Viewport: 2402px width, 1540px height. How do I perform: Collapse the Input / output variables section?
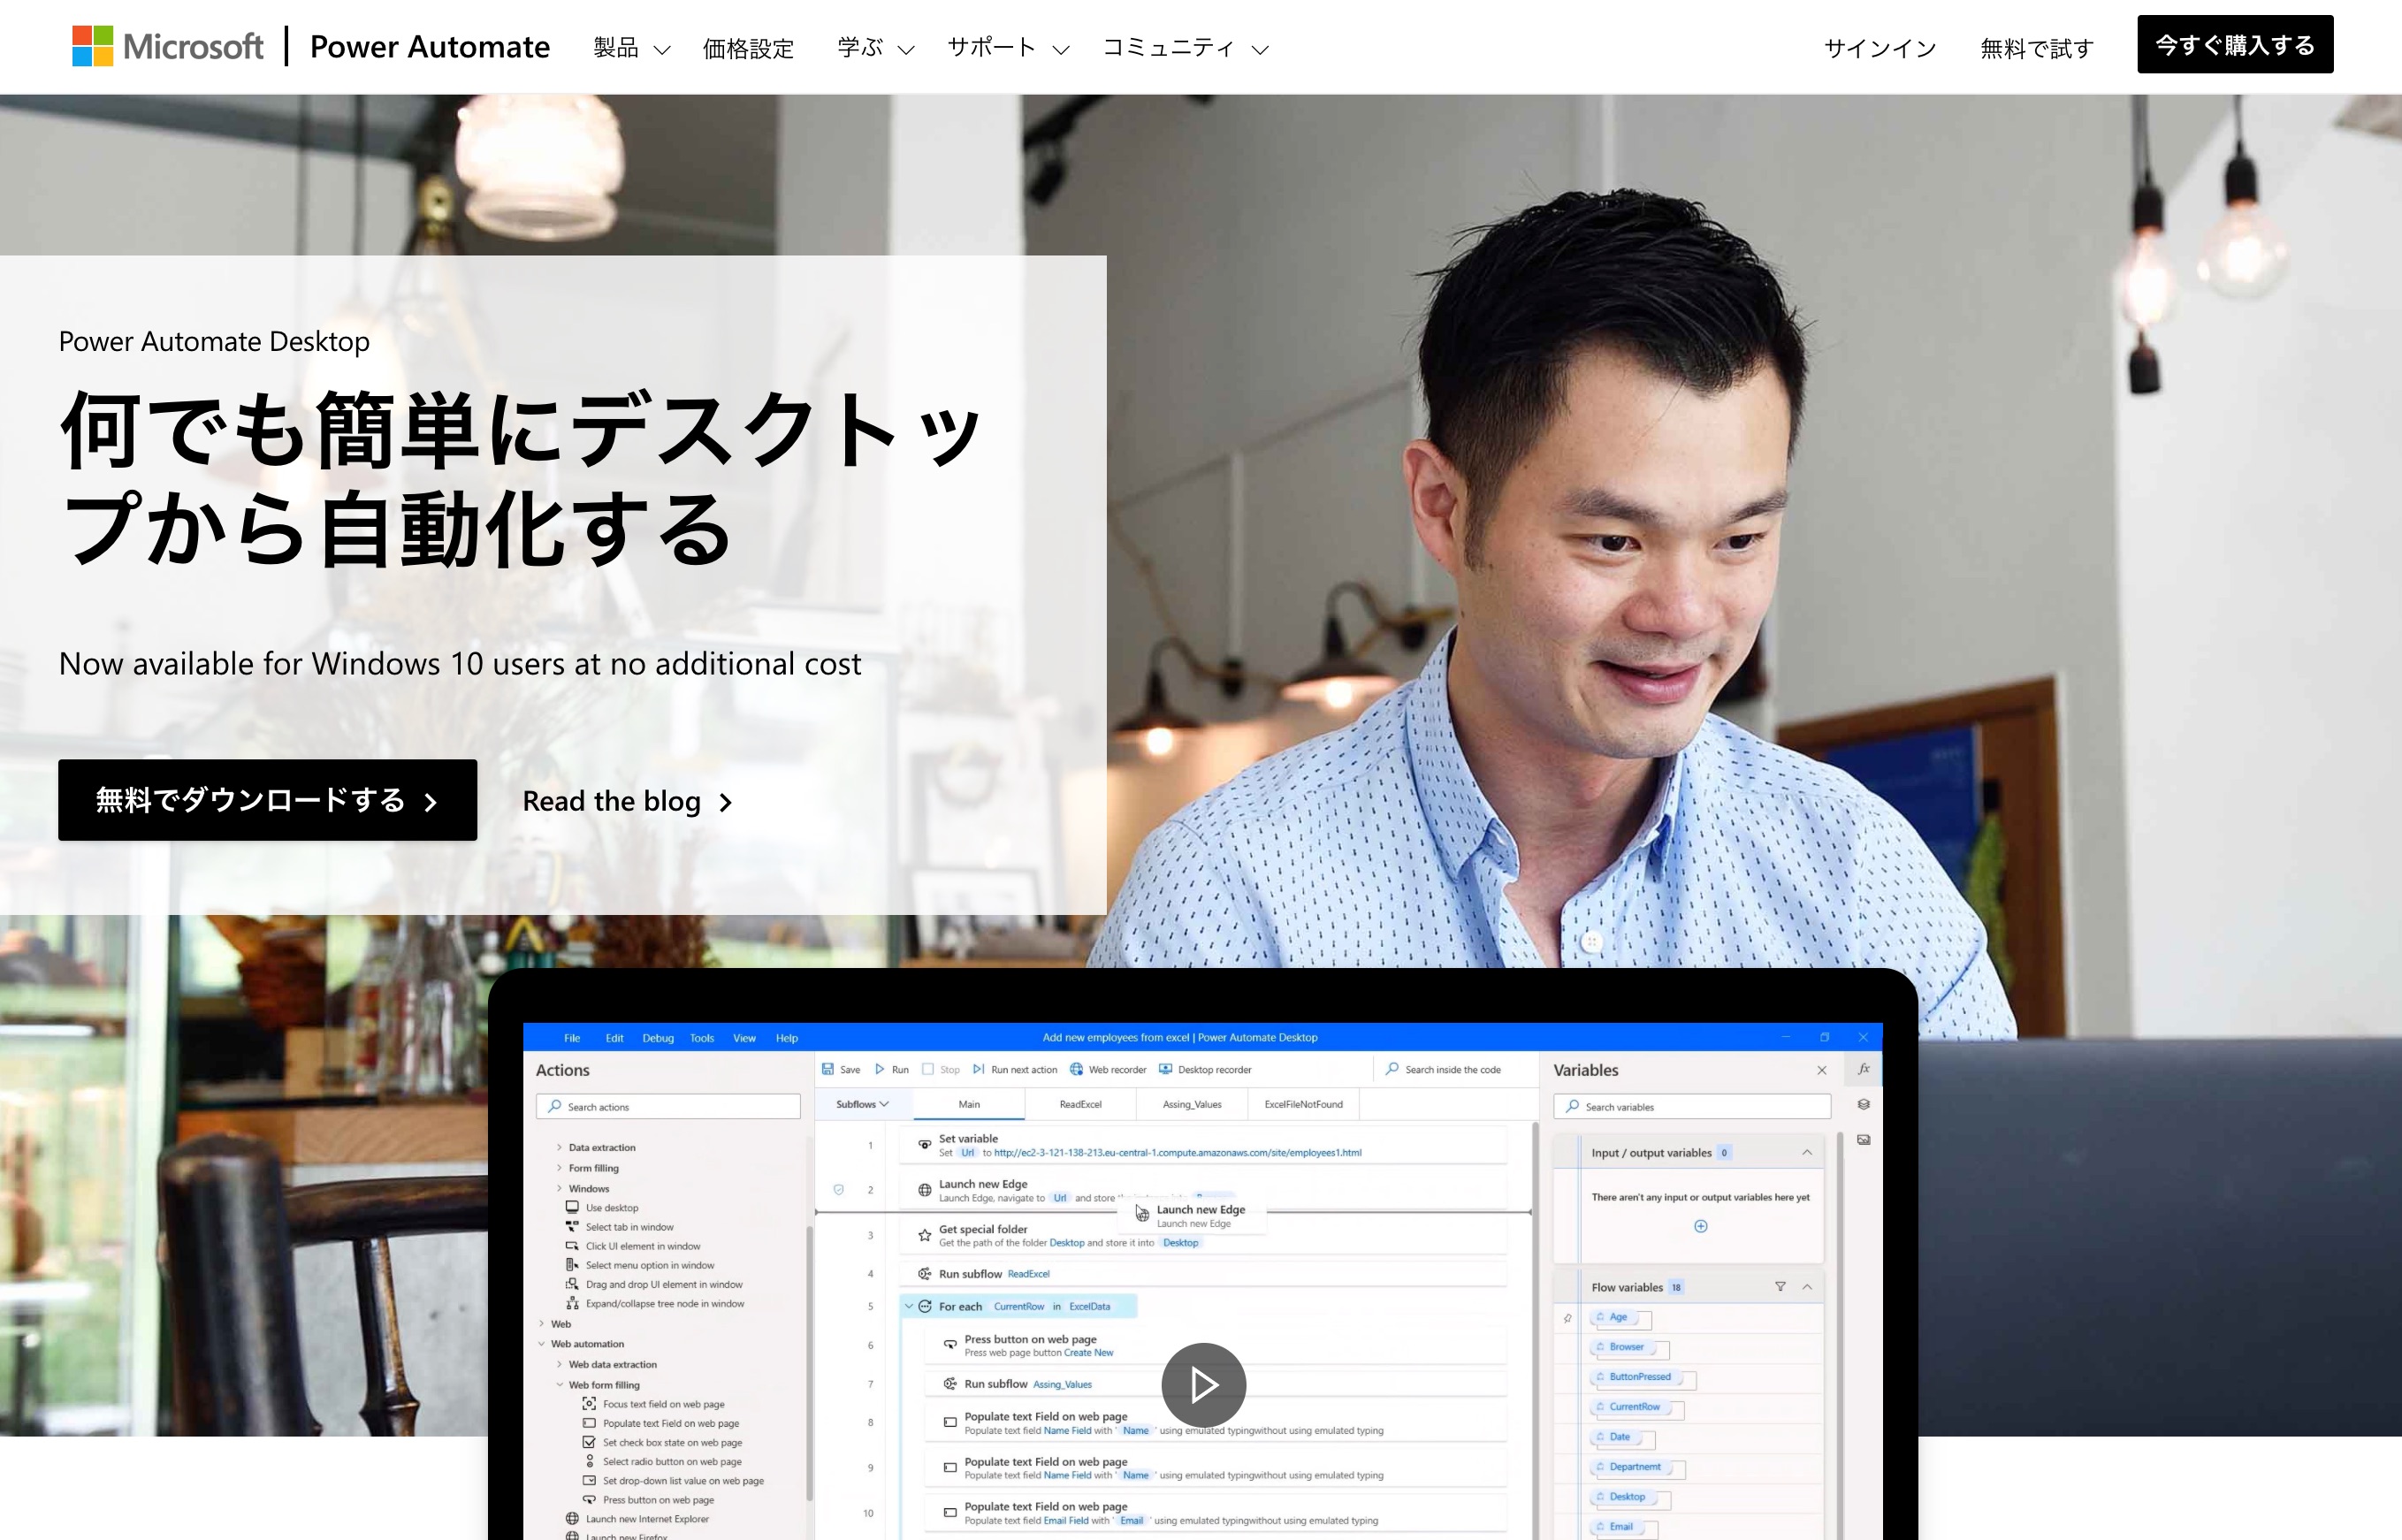(x=1807, y=1152)
